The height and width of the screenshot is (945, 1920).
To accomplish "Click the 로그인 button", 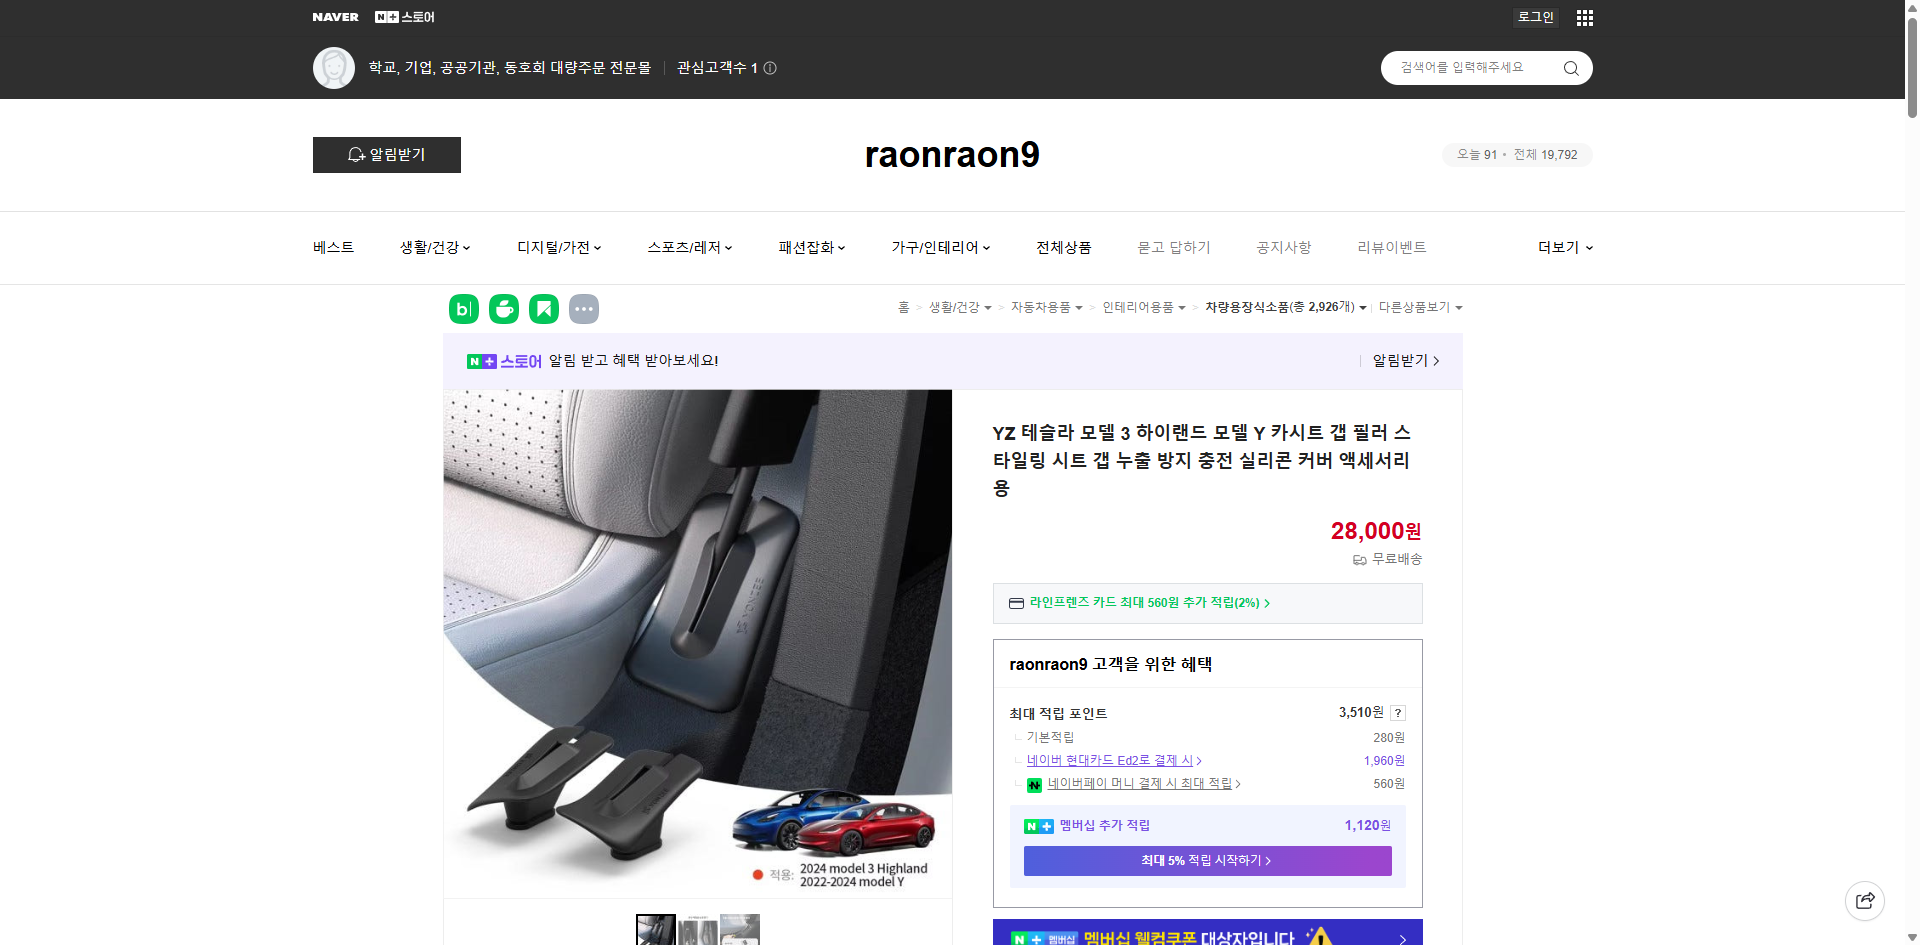I will (x=1535, y=17).
